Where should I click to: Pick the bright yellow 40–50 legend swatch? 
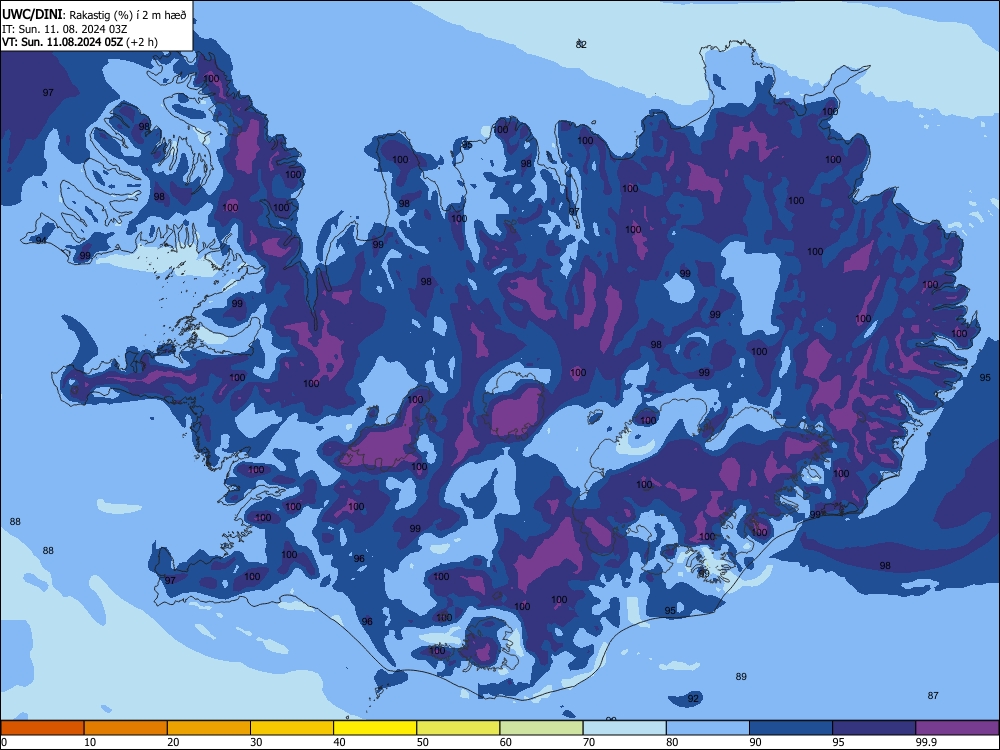click(x=375, y=728)
